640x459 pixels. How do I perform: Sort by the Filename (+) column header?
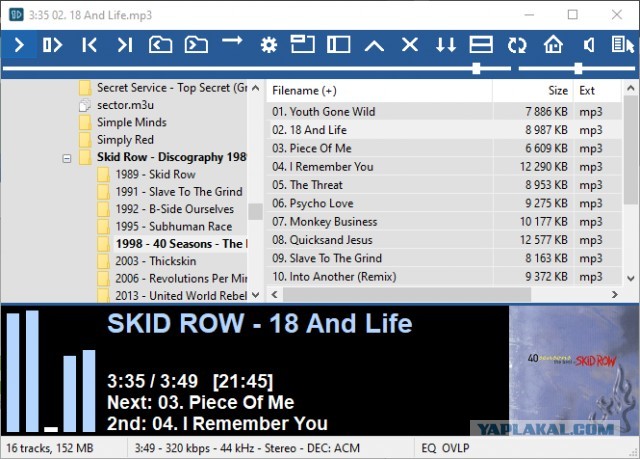(380, 91)
